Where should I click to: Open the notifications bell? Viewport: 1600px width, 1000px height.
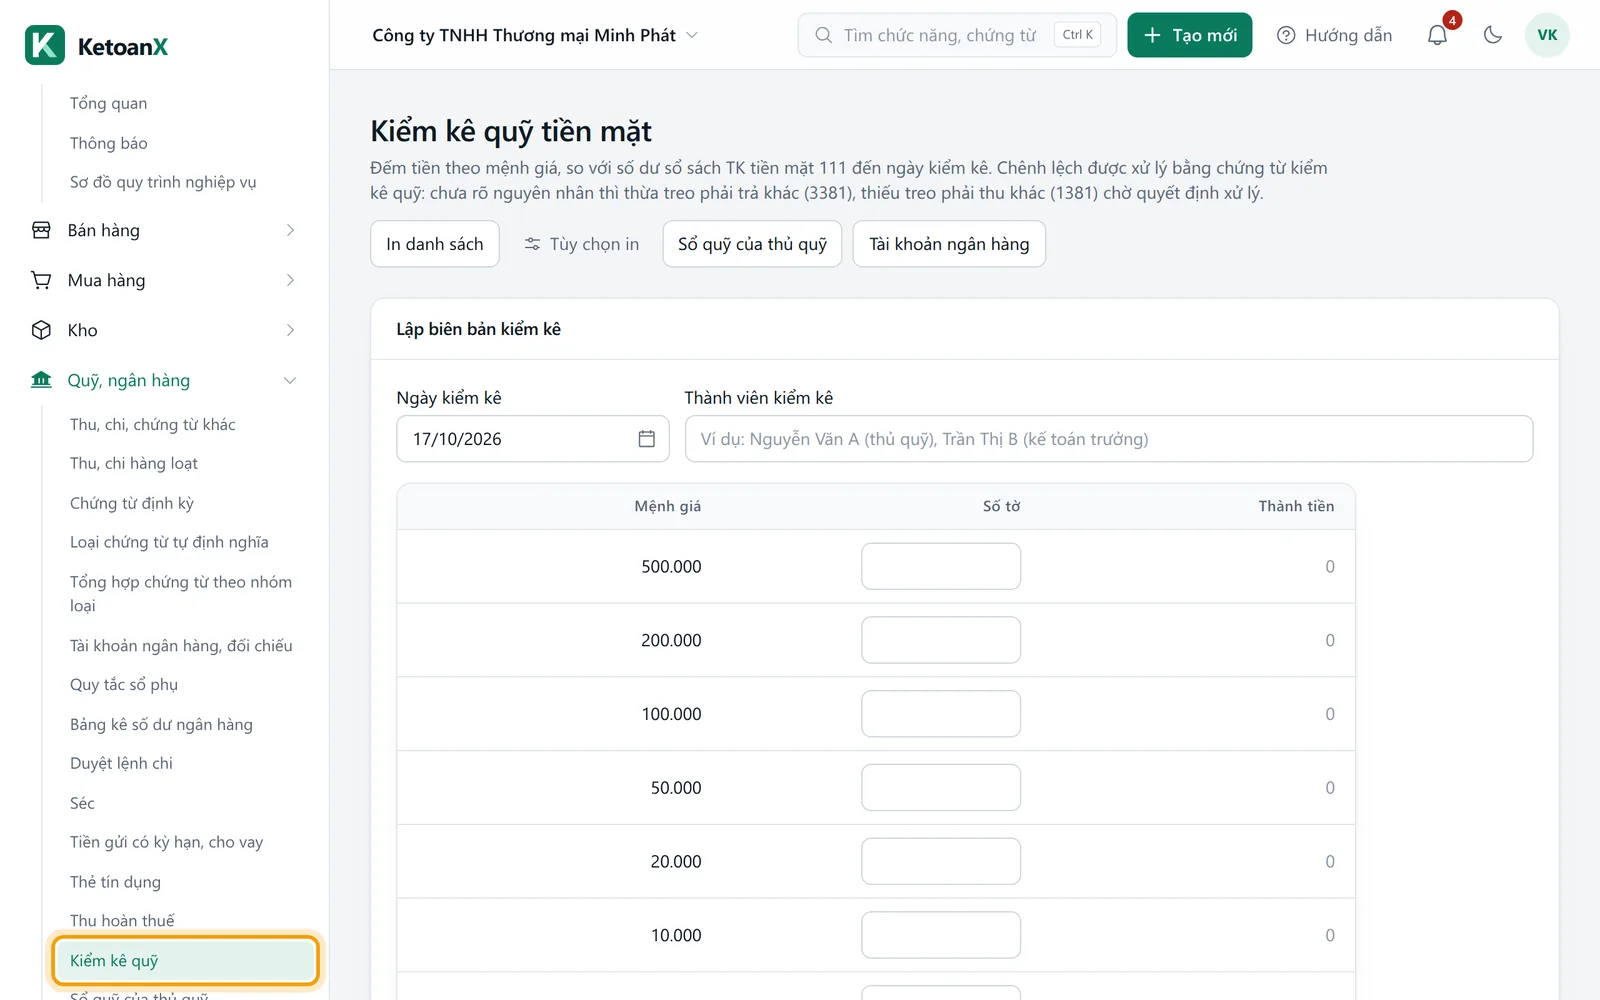1437,35
